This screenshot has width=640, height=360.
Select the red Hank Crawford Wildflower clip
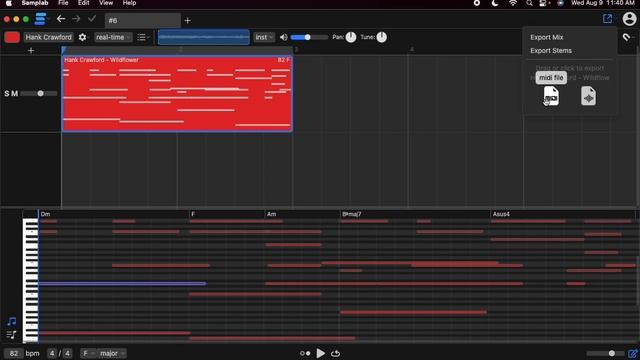pyautogui.click(x=177, y=93)
